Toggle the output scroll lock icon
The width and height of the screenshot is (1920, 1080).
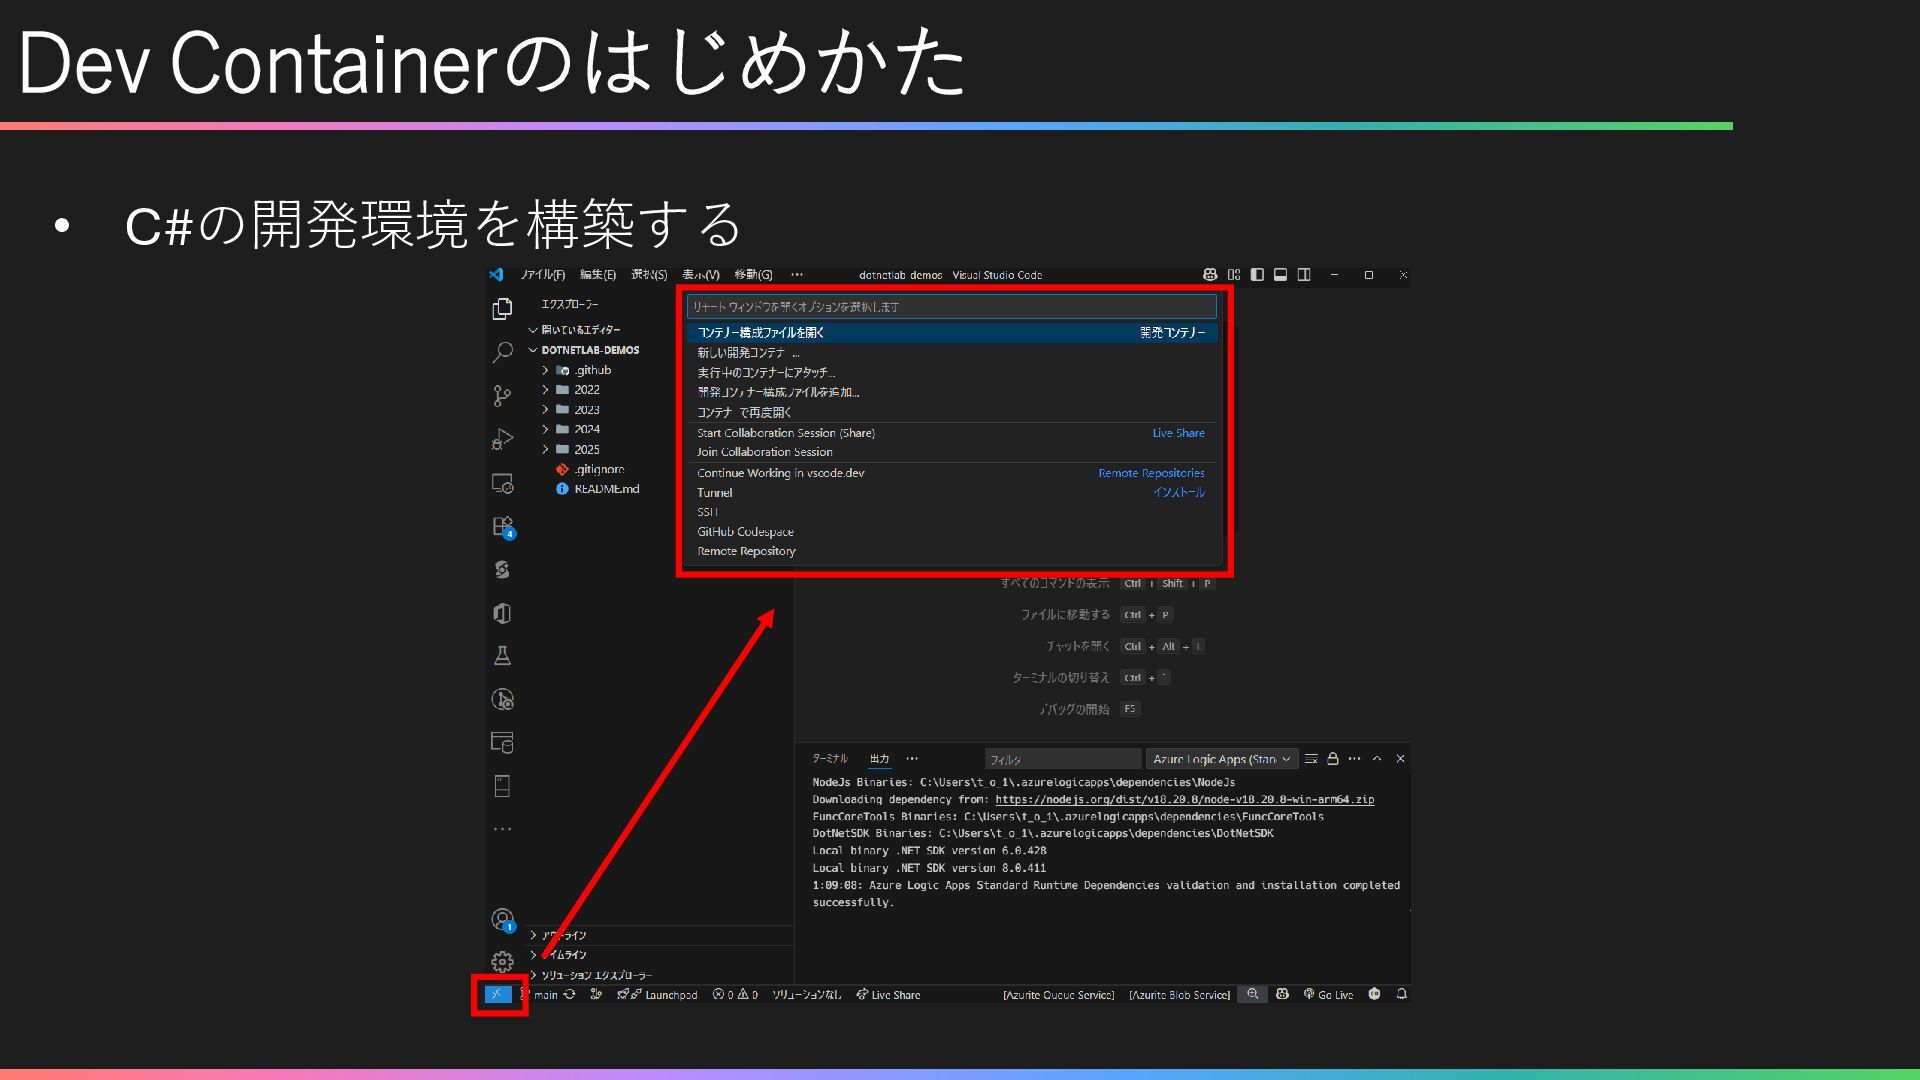[1332, 759]
